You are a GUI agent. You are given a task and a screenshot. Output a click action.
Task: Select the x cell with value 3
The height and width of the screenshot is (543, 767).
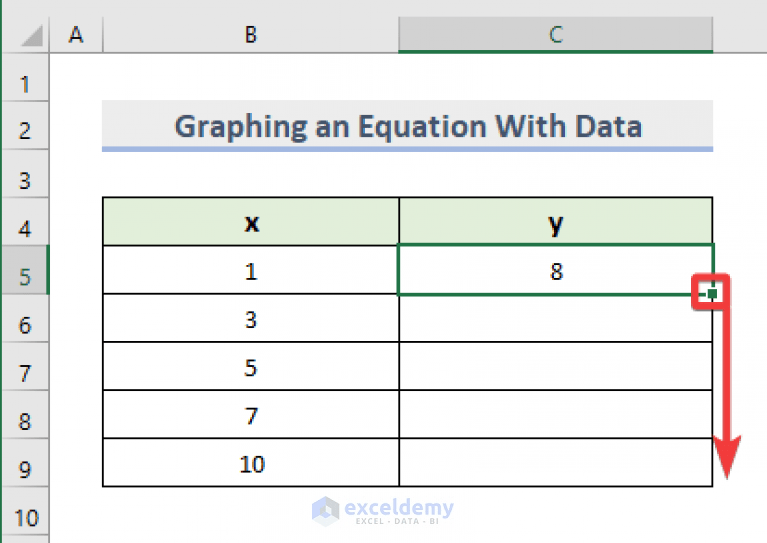pyautogui.click(x=251, y=319)
